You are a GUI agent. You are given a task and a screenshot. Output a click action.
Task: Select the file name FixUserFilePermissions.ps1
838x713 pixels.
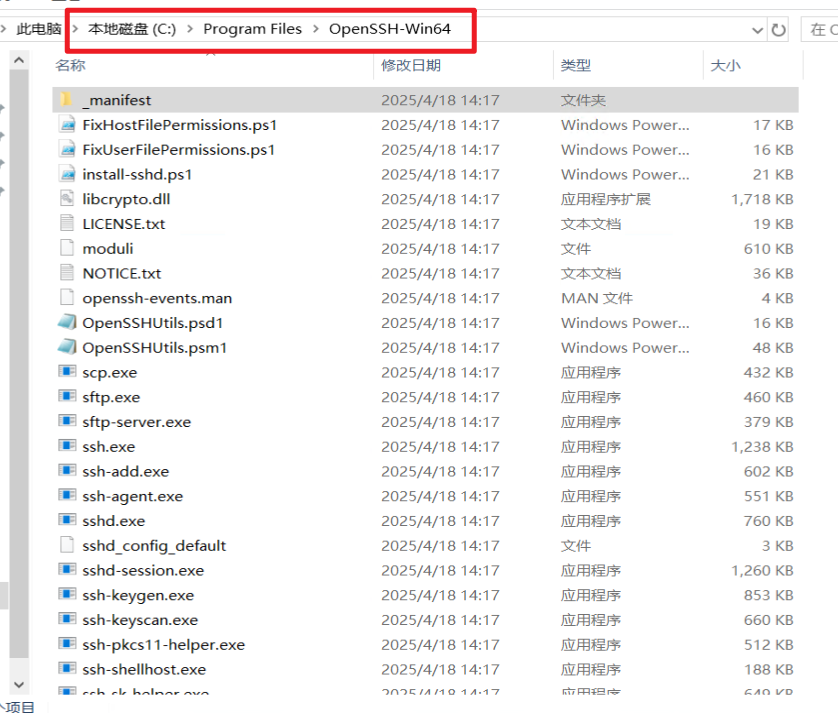pos(179,150)
